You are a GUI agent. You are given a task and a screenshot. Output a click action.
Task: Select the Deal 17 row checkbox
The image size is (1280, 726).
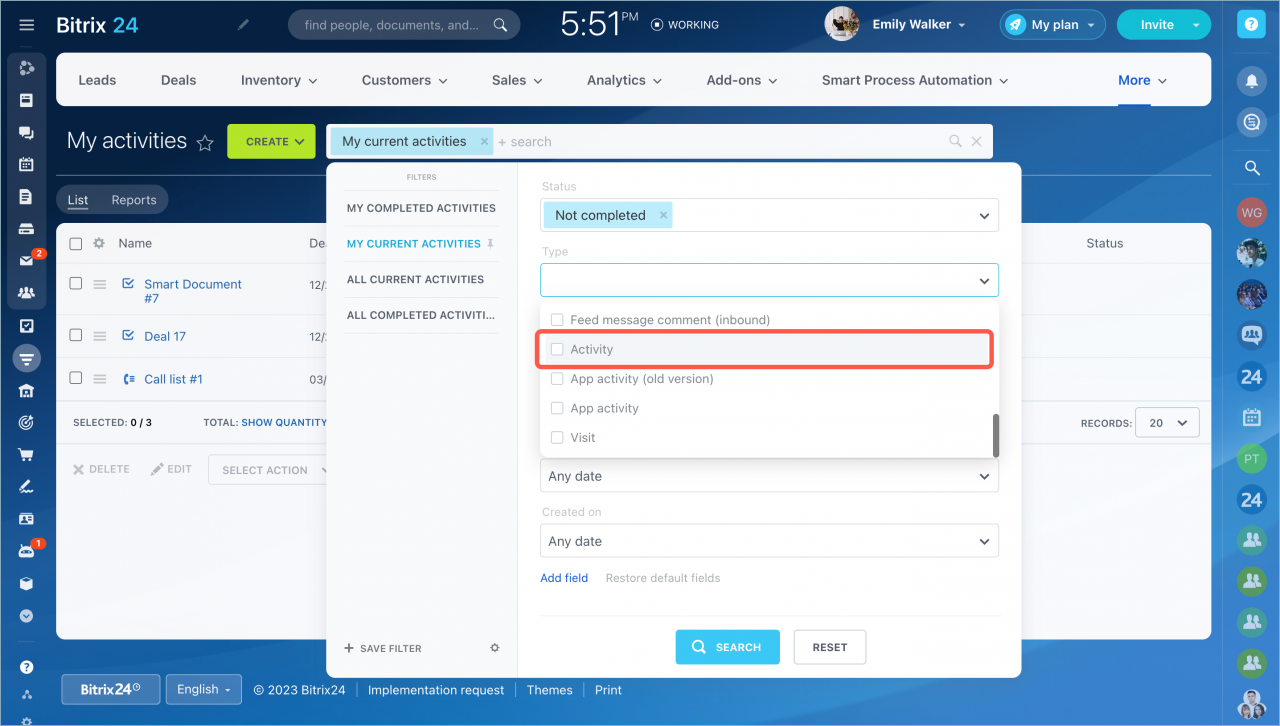(x=75, y=335)
